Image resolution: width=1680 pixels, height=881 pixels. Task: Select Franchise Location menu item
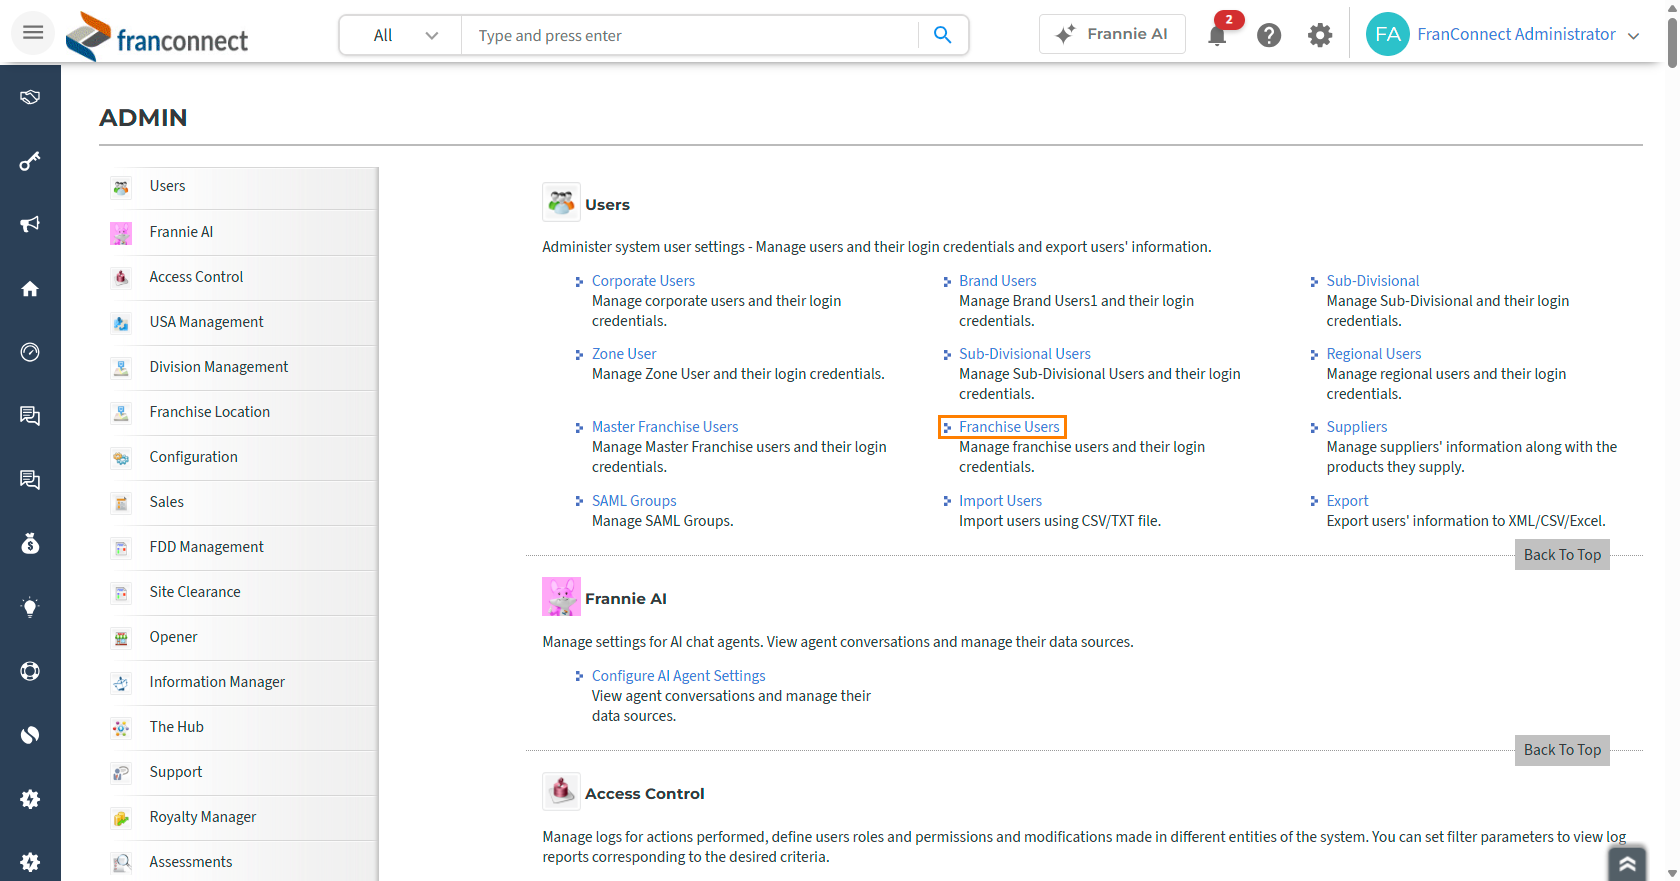click(x=210, y=412)
